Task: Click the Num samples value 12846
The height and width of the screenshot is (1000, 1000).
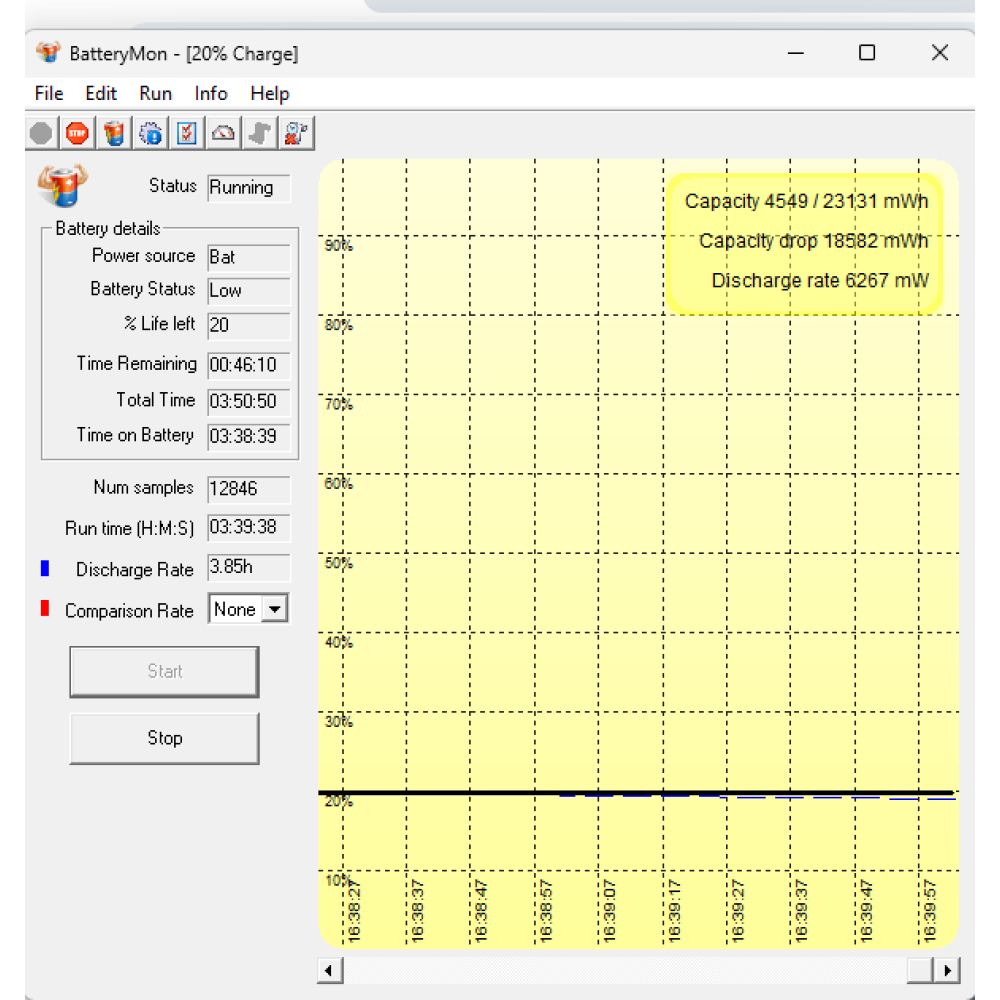Action: (x=249, y=489)
